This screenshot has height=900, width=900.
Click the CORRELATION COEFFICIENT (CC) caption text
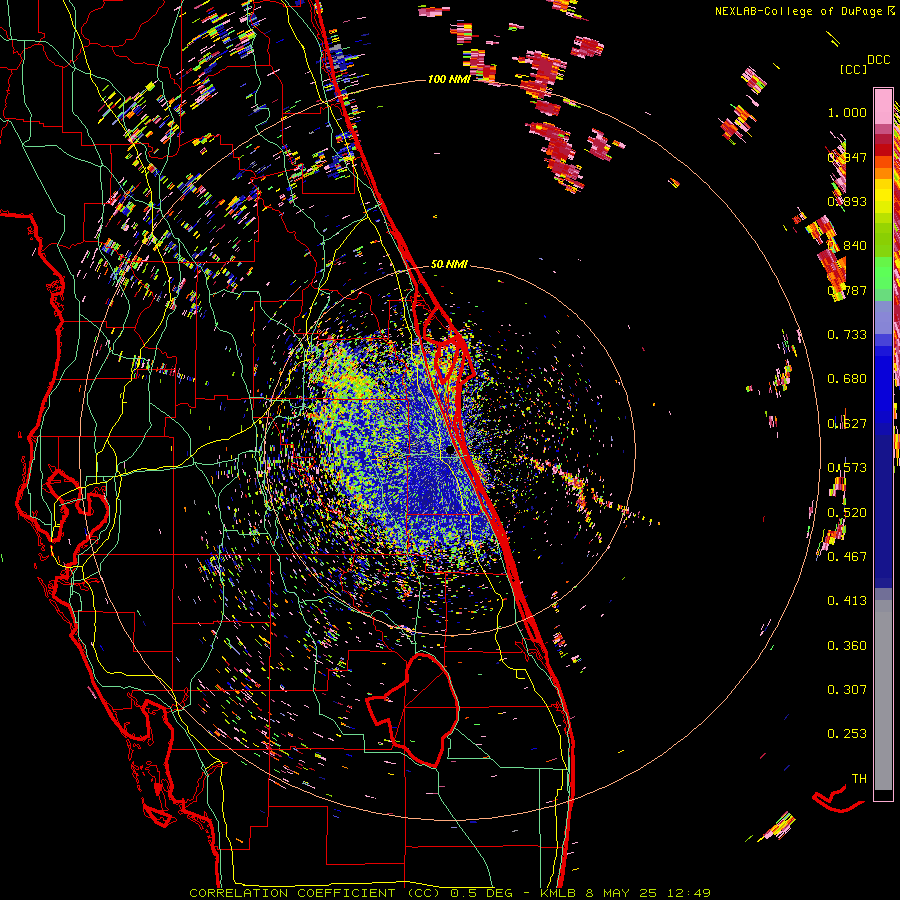click(x=315, y=893)
